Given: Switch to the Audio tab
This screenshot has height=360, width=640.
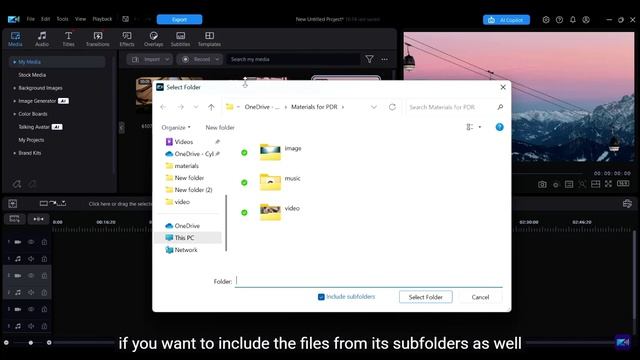Looking at the screenshot, I should [42, 39].
